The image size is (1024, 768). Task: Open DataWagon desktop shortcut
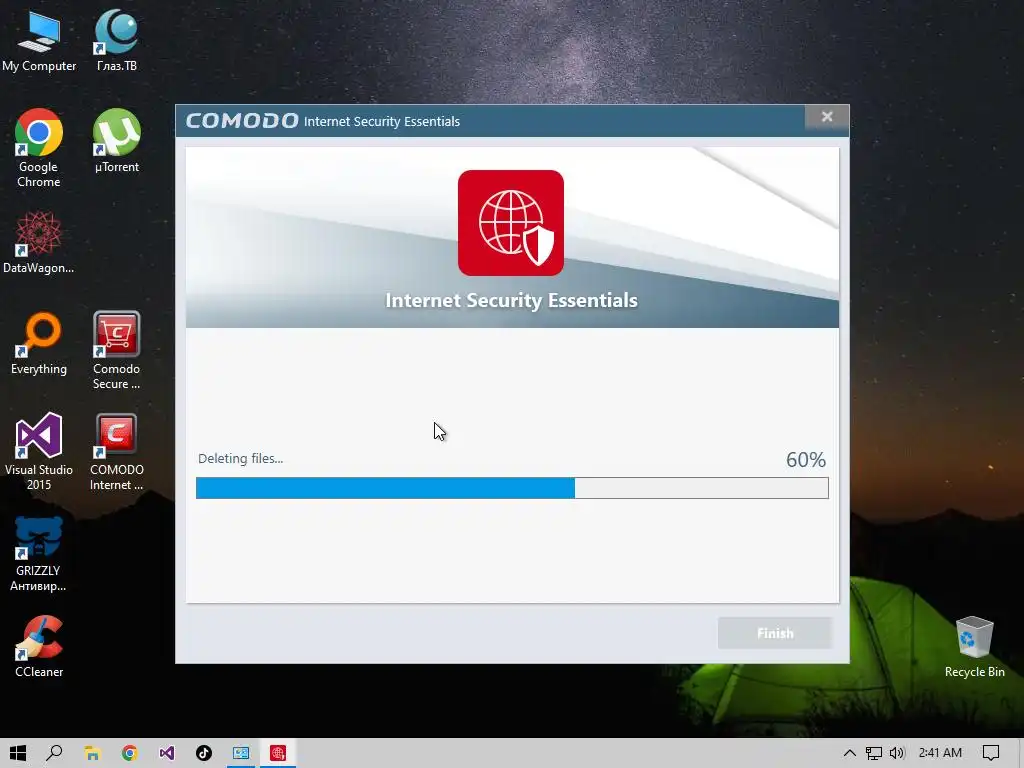click(x=39, y=242)
